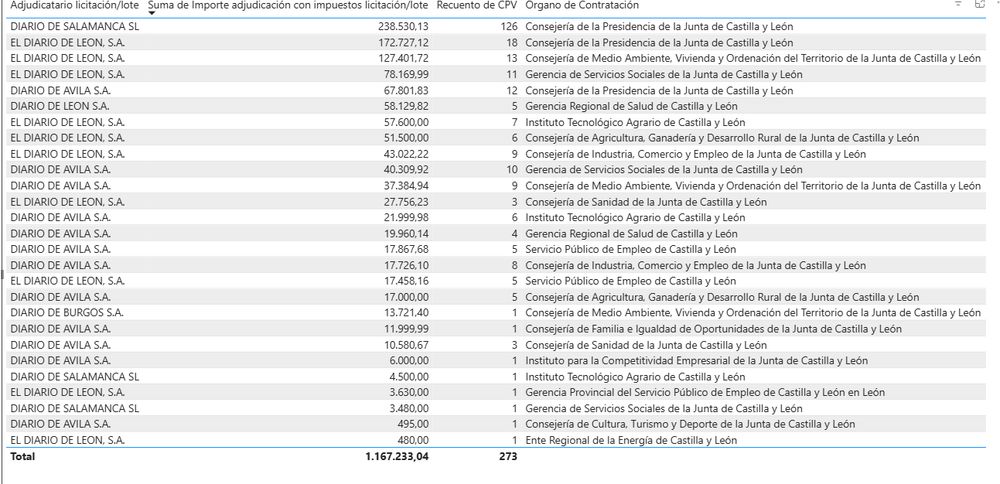Select the CPV count 10

click(x=511, y=170)
